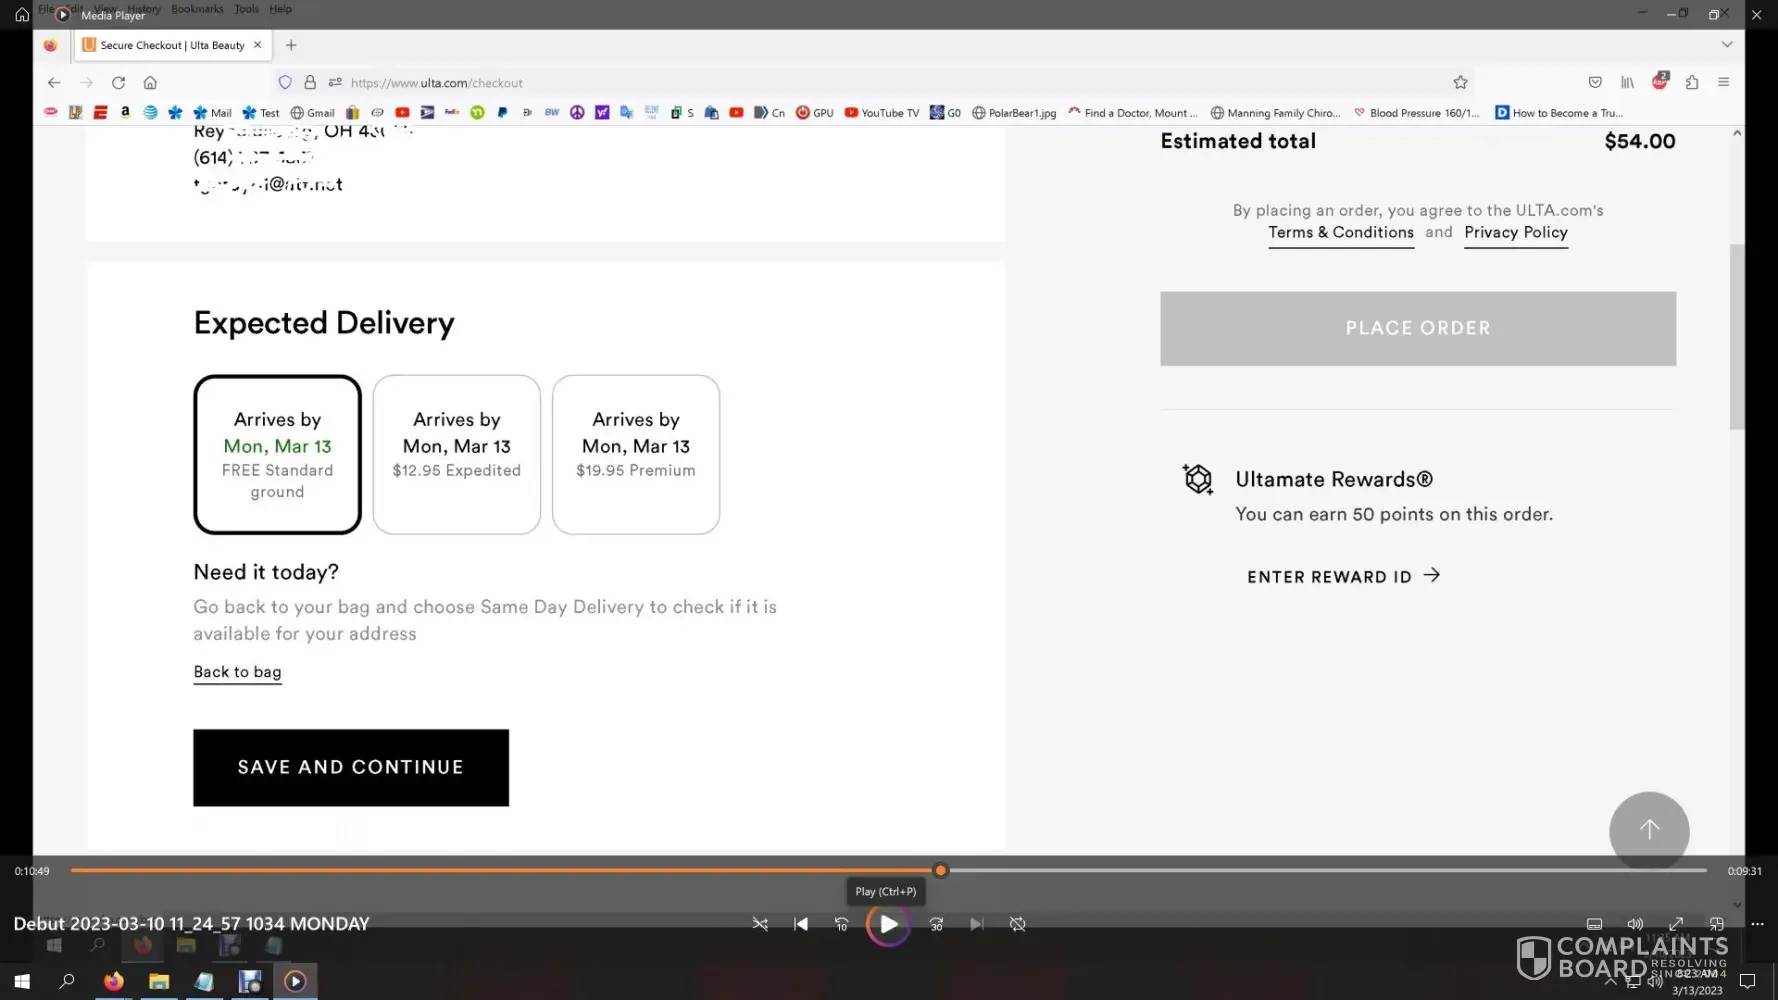Enter full screen using the expand arrows icon
Screen dimensions: 1778x1000
(x=1676, y=924)
